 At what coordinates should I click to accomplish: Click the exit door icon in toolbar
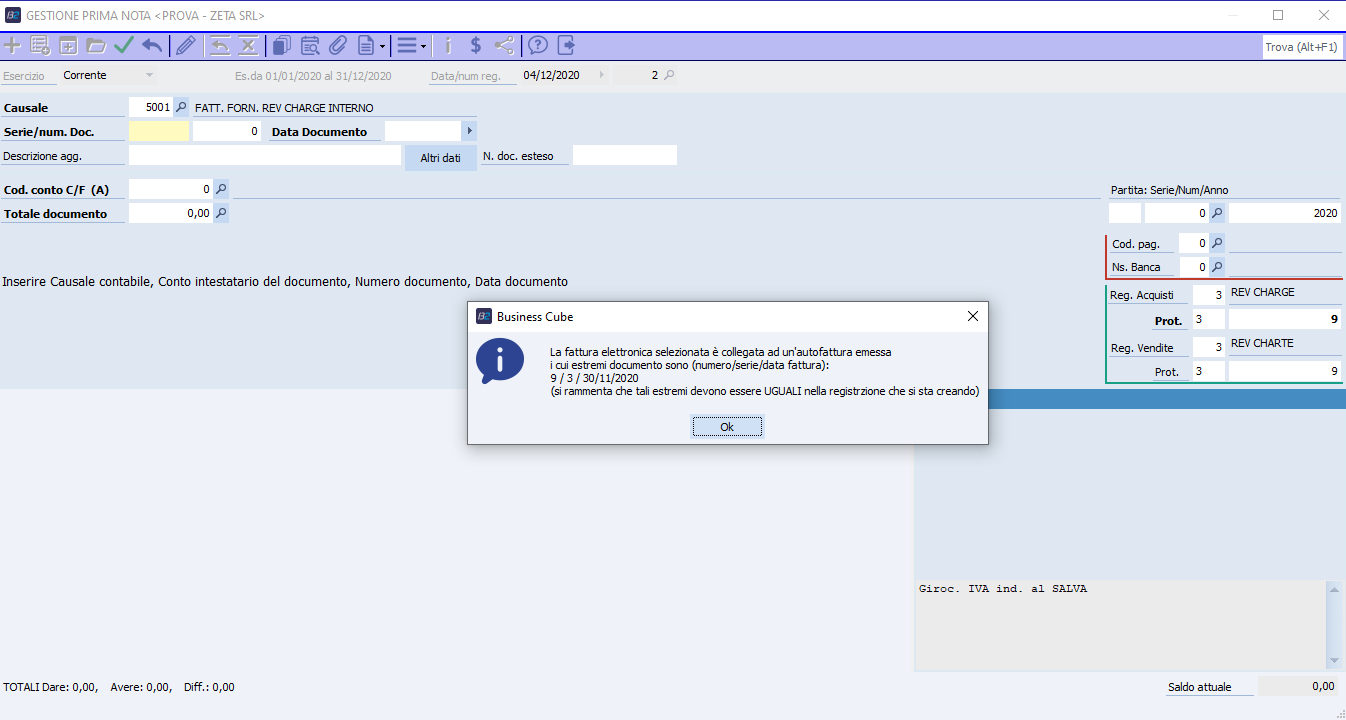[567, 46]
